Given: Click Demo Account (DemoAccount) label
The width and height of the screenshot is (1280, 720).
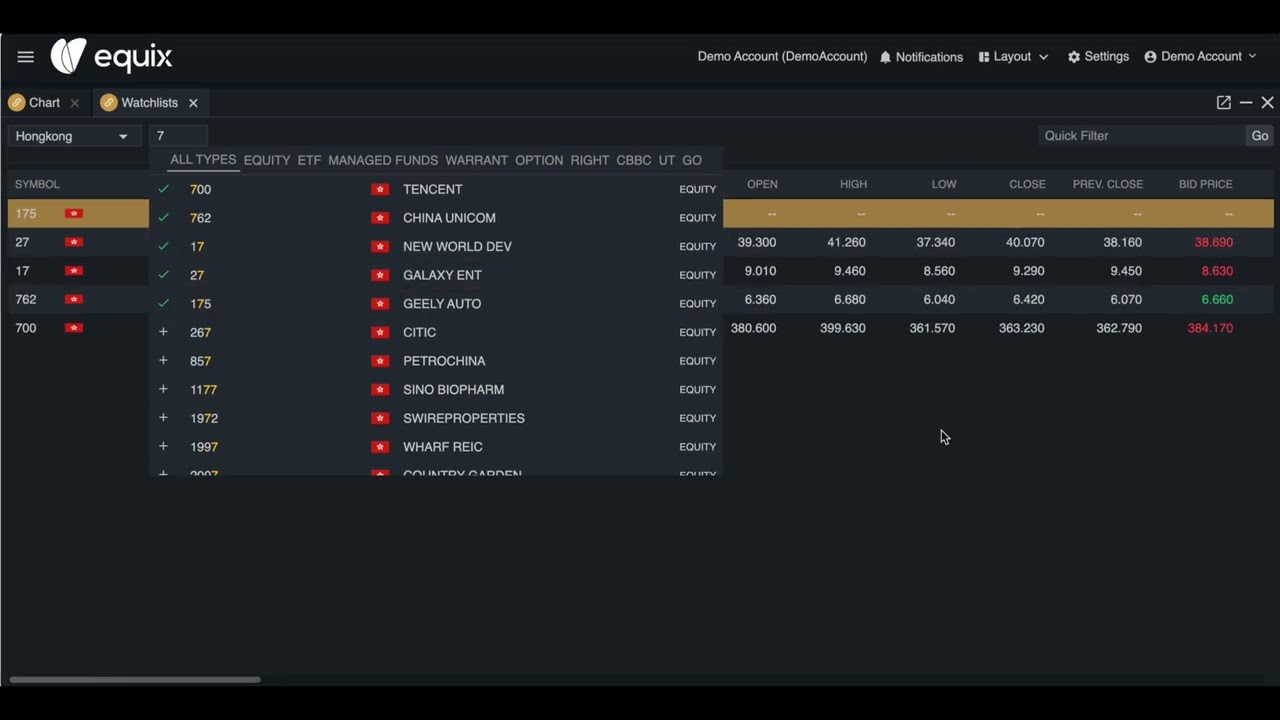Looking at the screenshot, I should pos(782,57).
